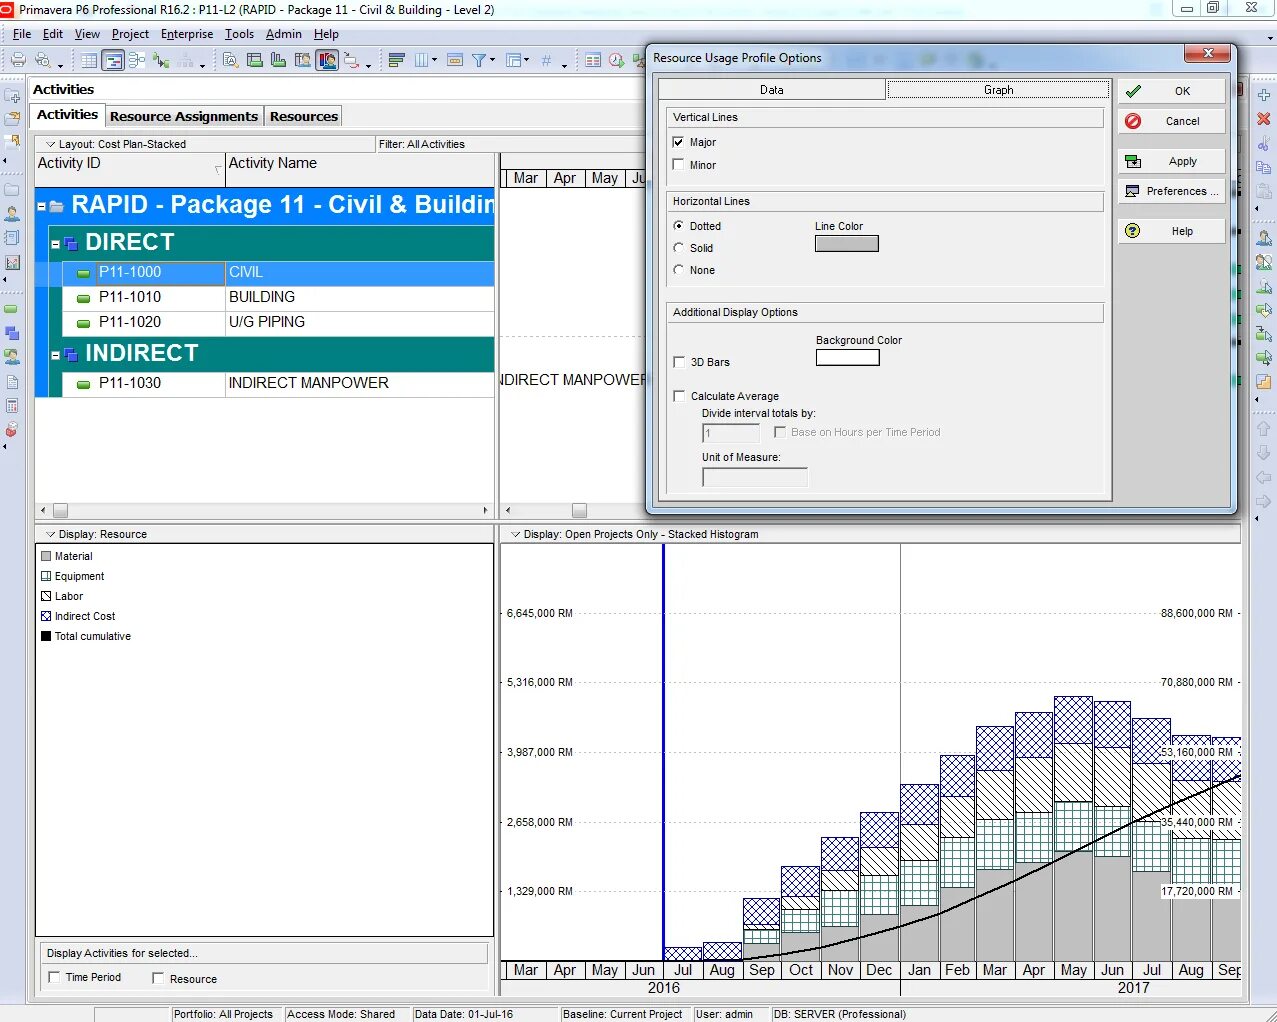Open the Columns toolbar dropdown arrow

pos(434,61)
